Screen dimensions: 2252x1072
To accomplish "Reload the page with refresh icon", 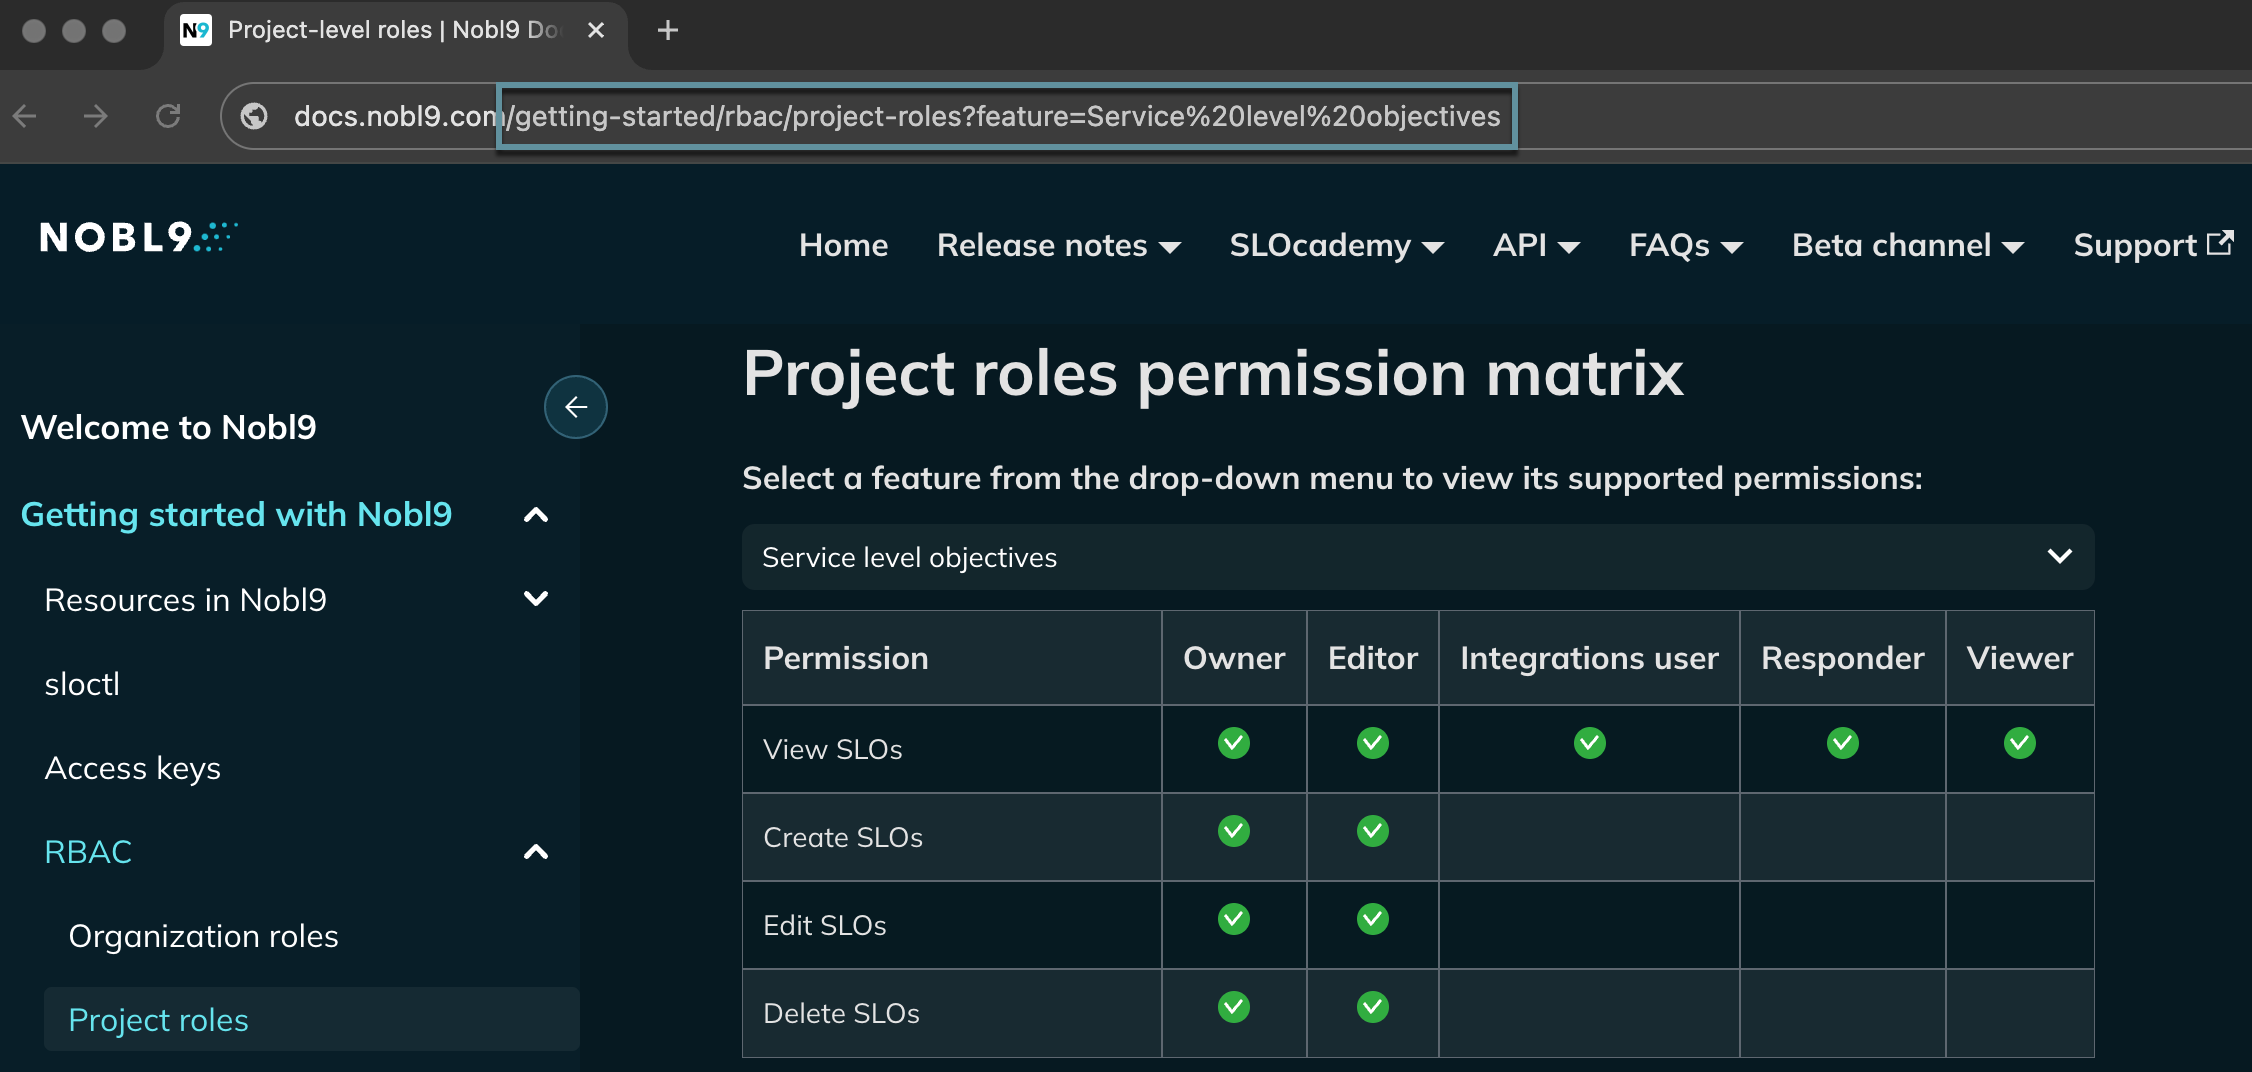I will tap(168, 117).
